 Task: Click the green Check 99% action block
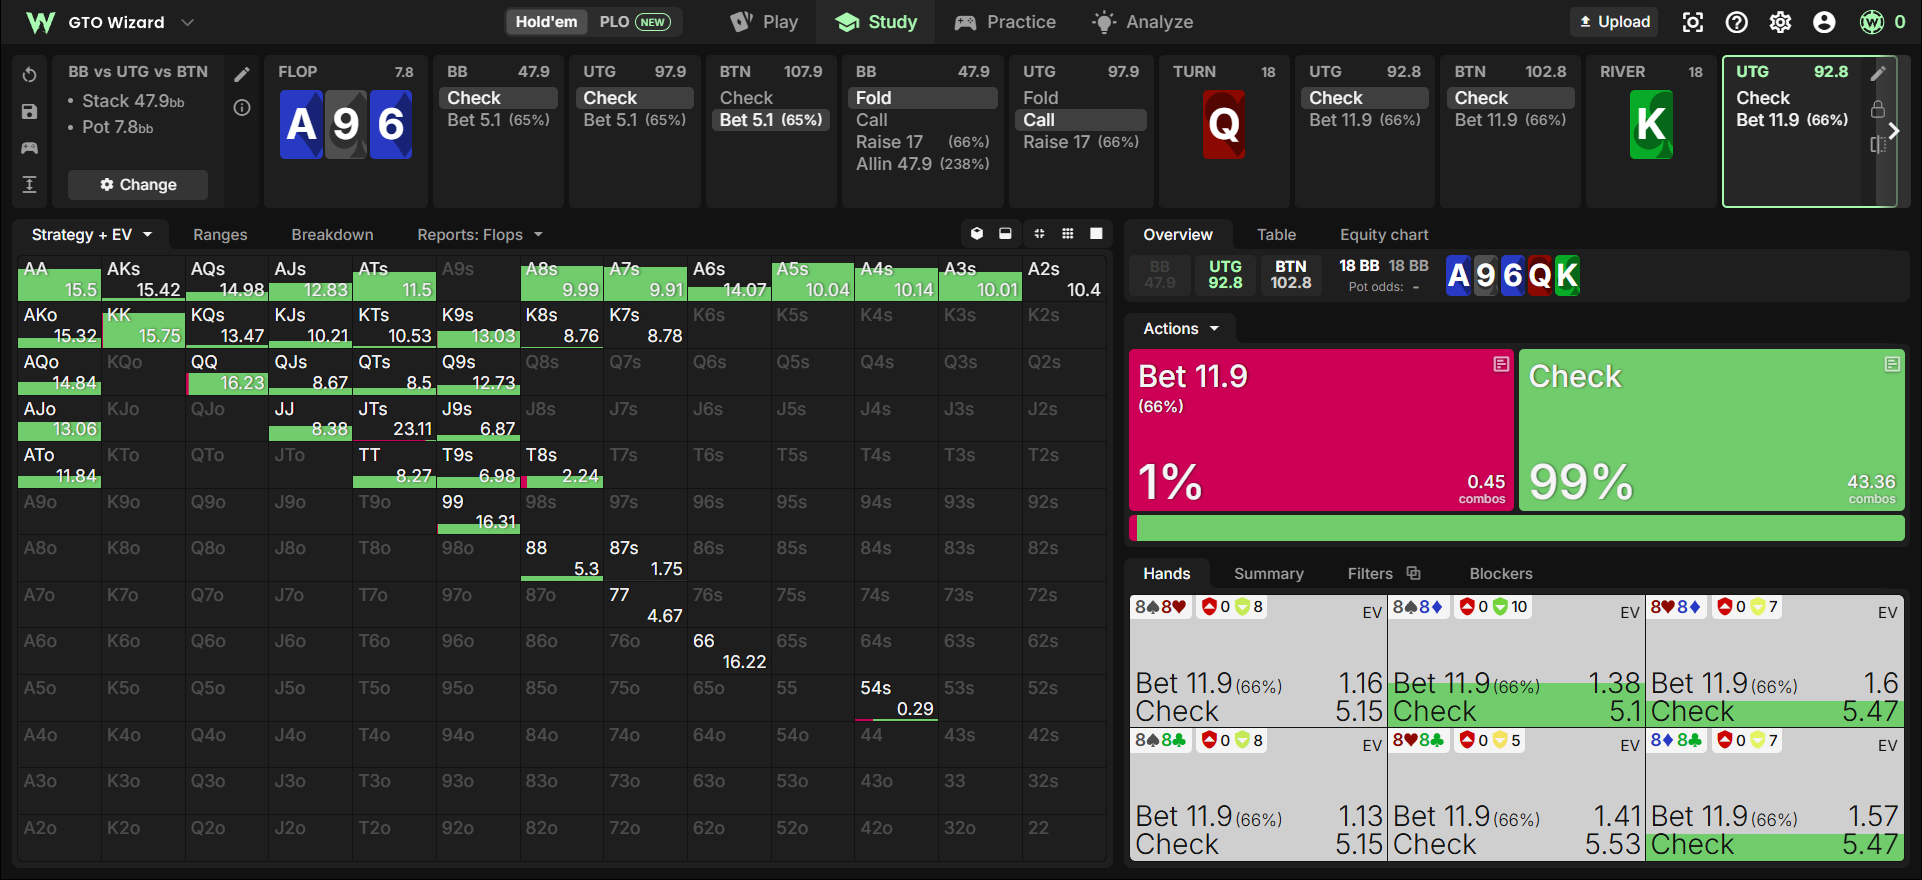click(x=1712, y=430)
